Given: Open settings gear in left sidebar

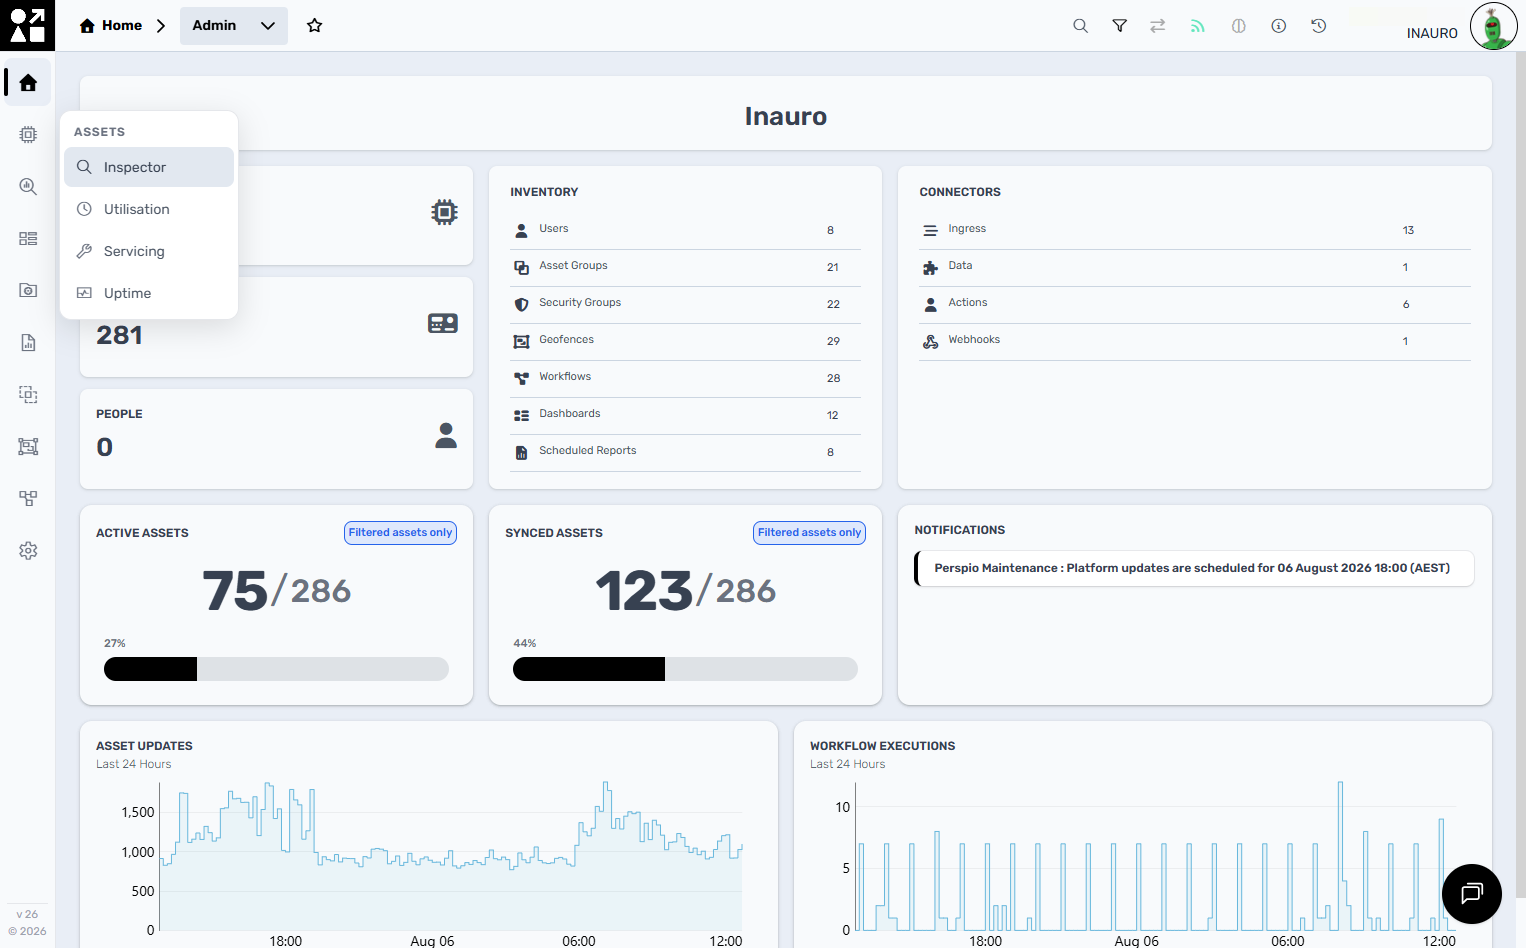Looking at the screenshot, I should (x=28, y=550).
